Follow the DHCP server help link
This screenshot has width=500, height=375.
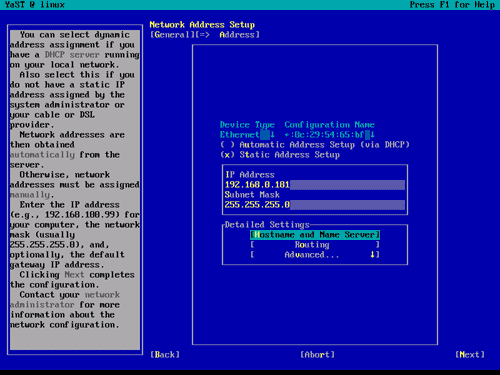[x=72, y=55]
